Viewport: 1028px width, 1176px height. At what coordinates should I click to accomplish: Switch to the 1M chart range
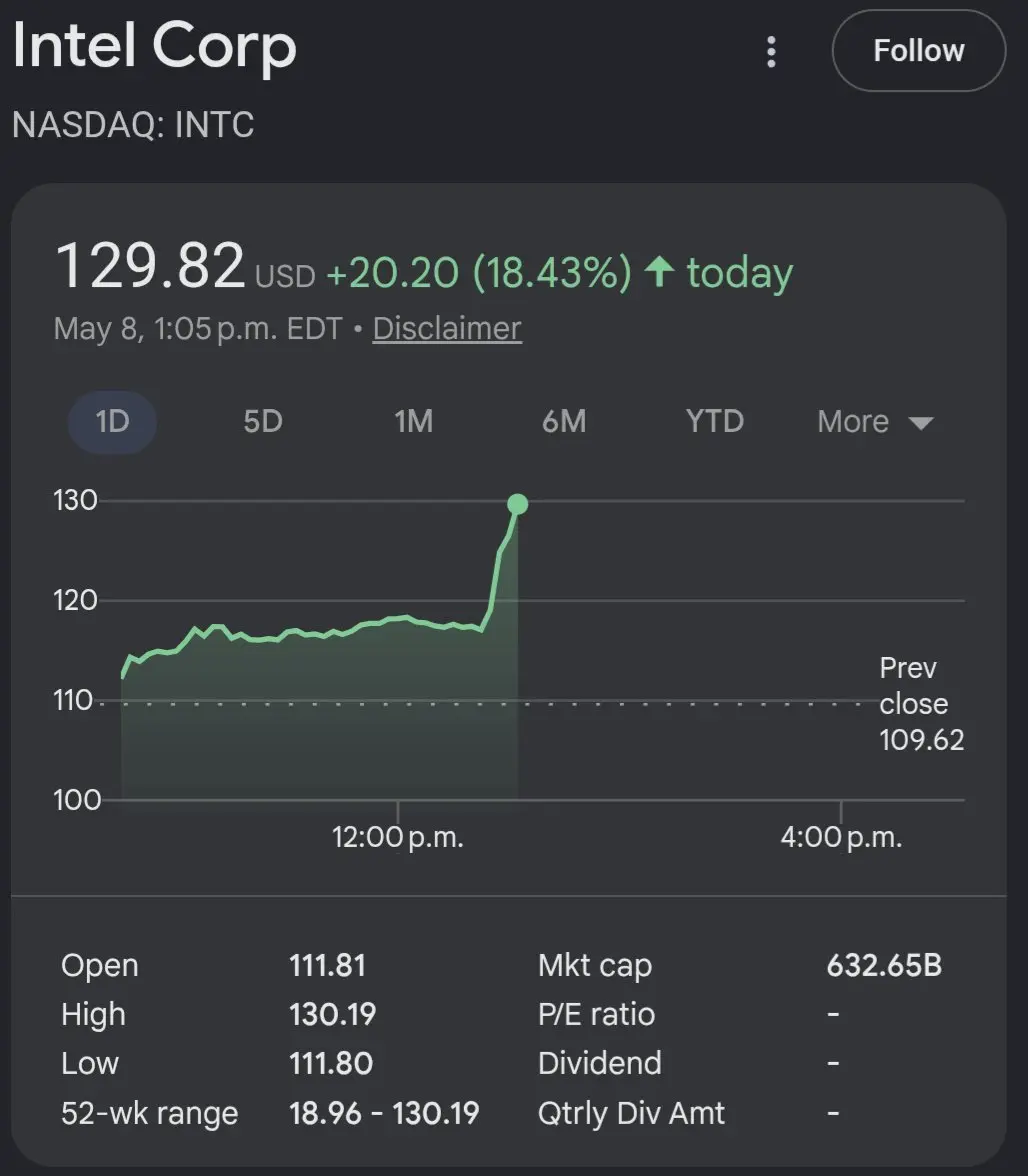tap(414, 422)
